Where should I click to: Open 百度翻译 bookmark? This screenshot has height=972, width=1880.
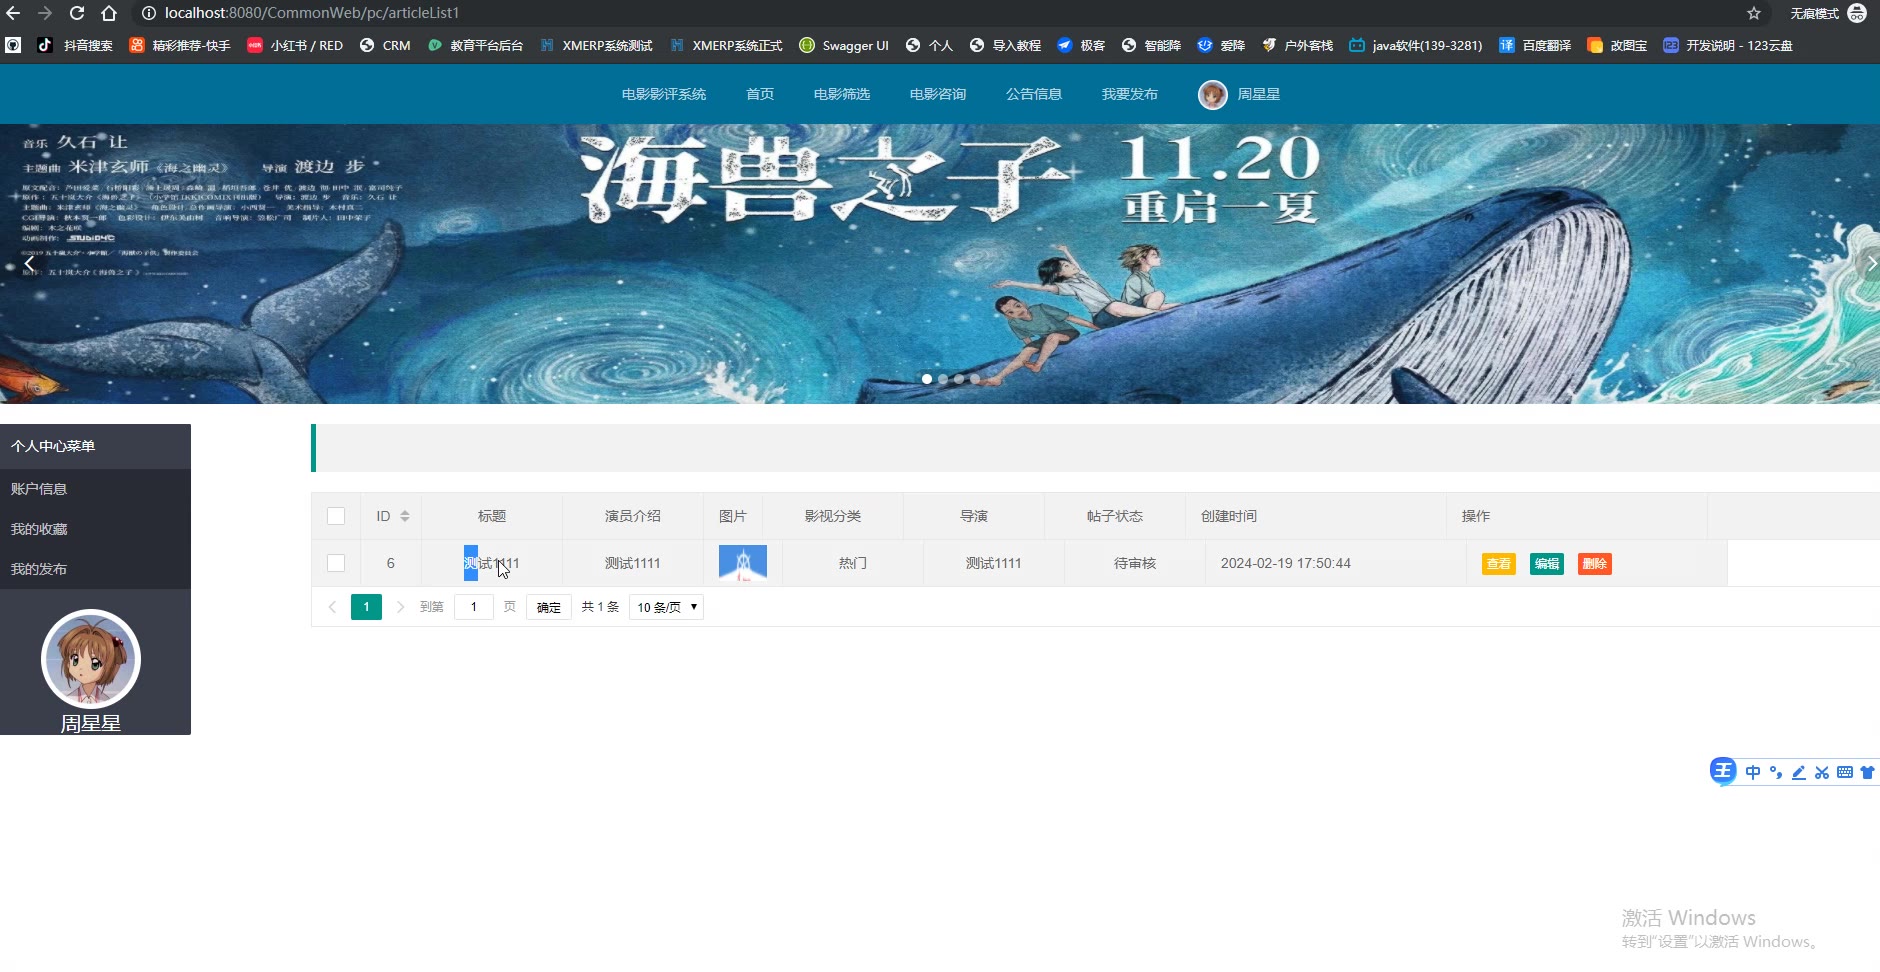click(1535, 45)
